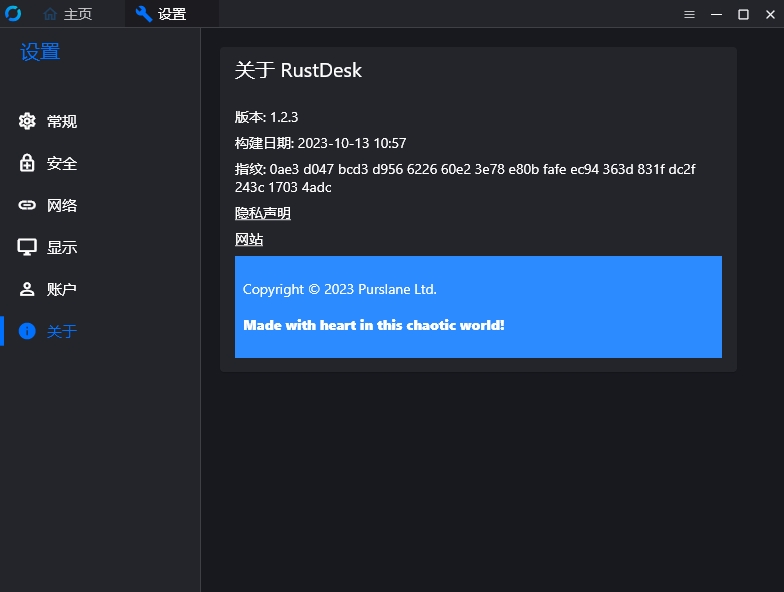Go to 网络 settings label

click(62, 205)
